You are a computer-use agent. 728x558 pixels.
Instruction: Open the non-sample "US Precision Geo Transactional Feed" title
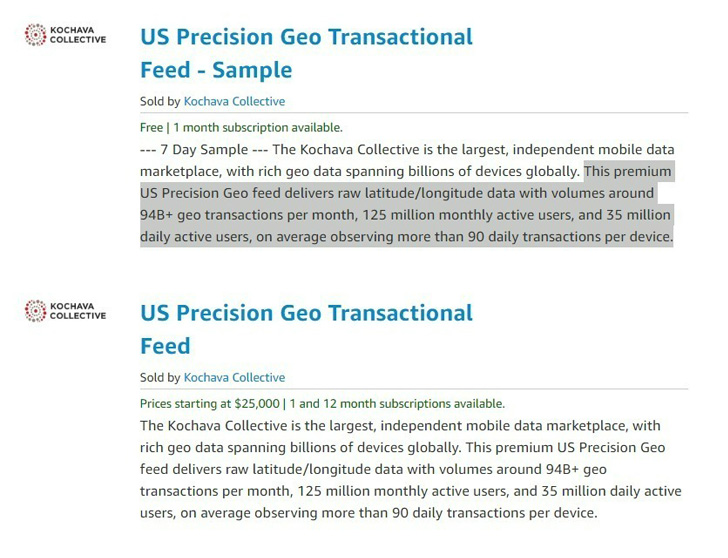[306, 314]
